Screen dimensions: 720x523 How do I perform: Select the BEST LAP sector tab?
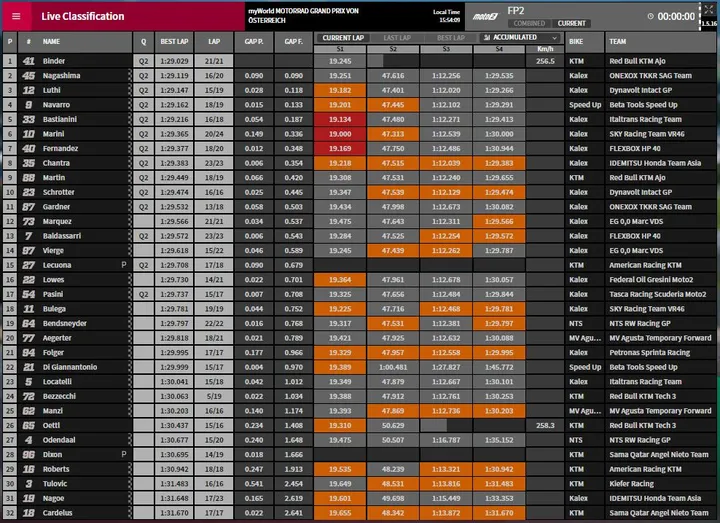click(x=451, y=38)
